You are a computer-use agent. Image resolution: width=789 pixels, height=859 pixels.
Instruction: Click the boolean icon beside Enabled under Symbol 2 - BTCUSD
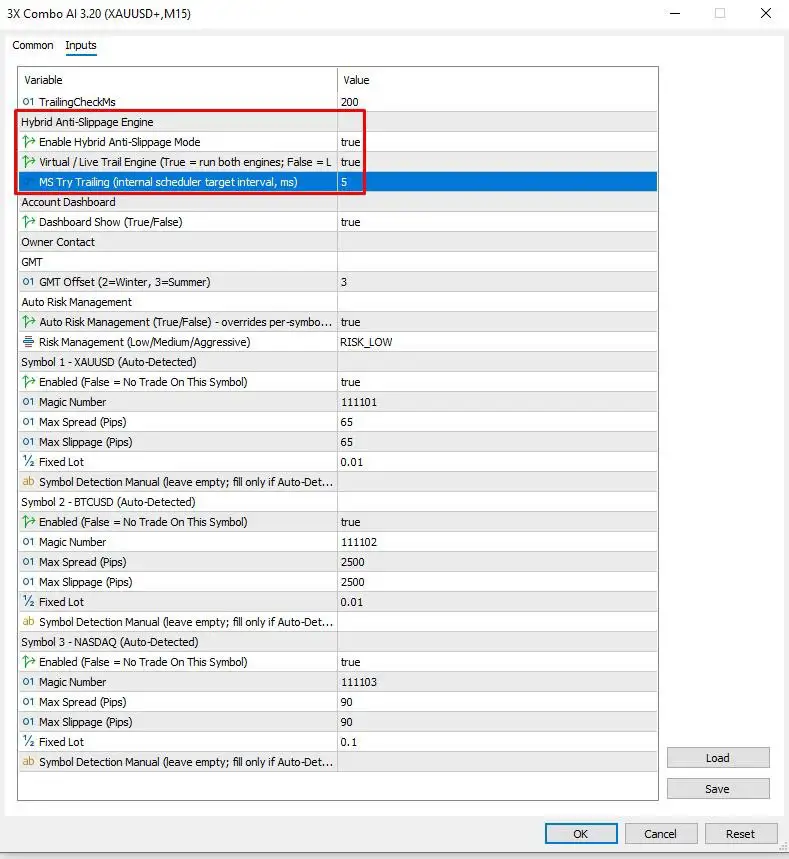coord(28,522)
